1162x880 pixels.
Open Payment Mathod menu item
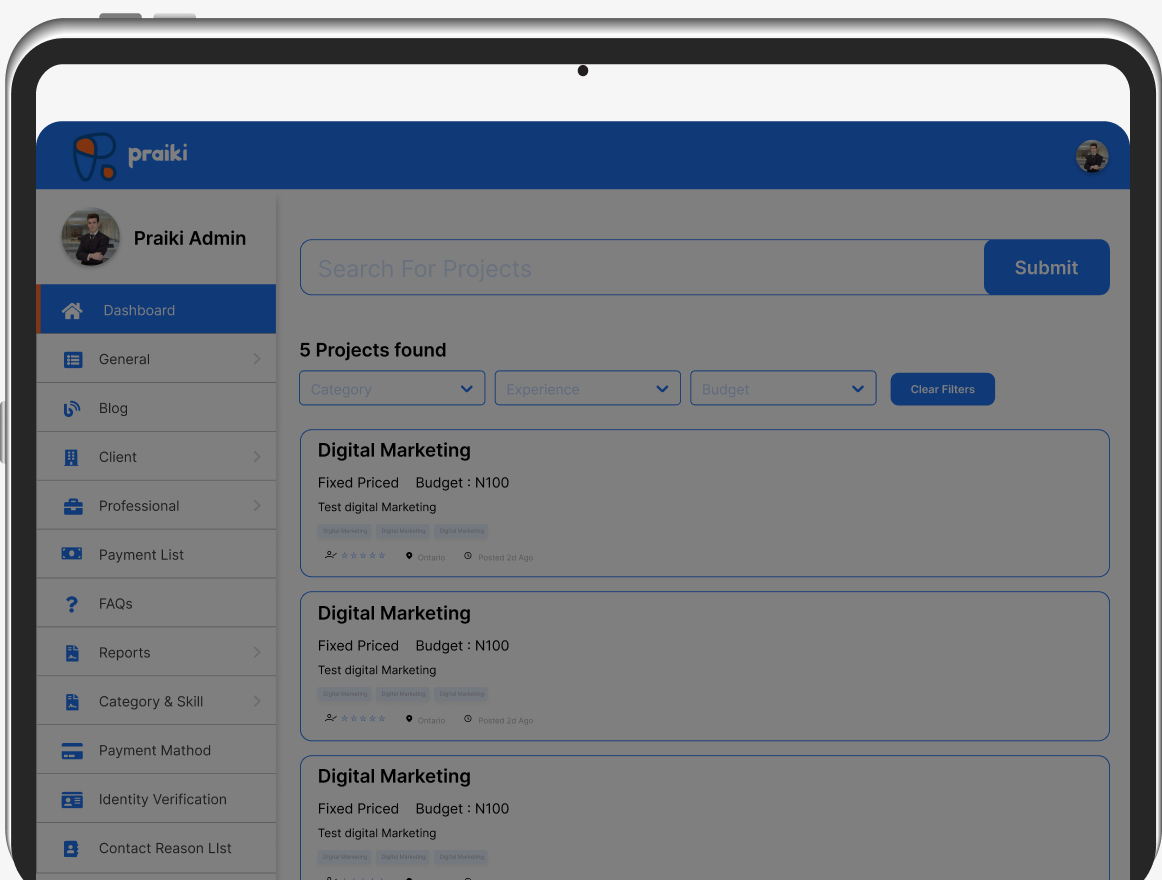click(x=156, y=750)
